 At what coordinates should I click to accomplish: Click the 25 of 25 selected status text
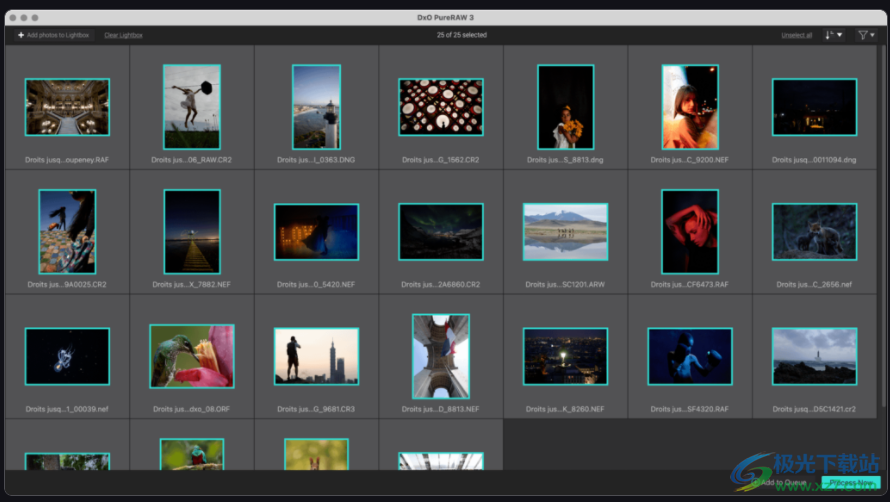point(461,35)
